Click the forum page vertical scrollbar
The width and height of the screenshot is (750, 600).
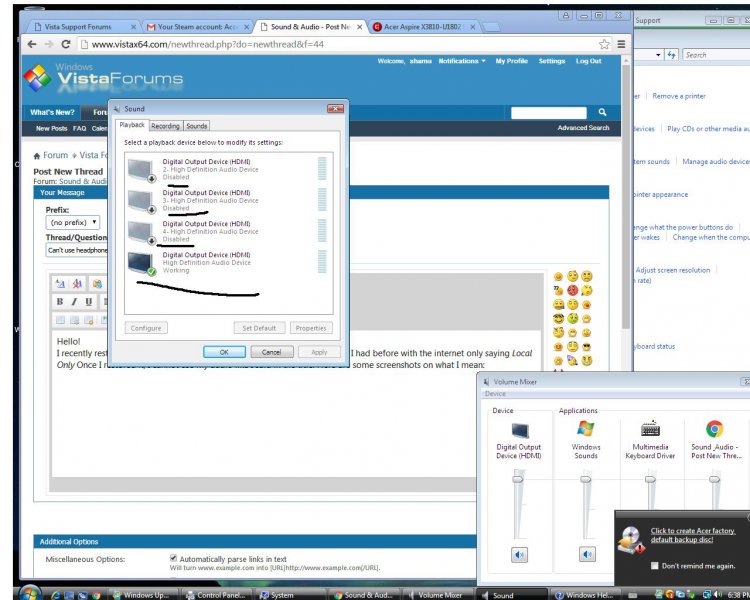click(x=626, y=196)
